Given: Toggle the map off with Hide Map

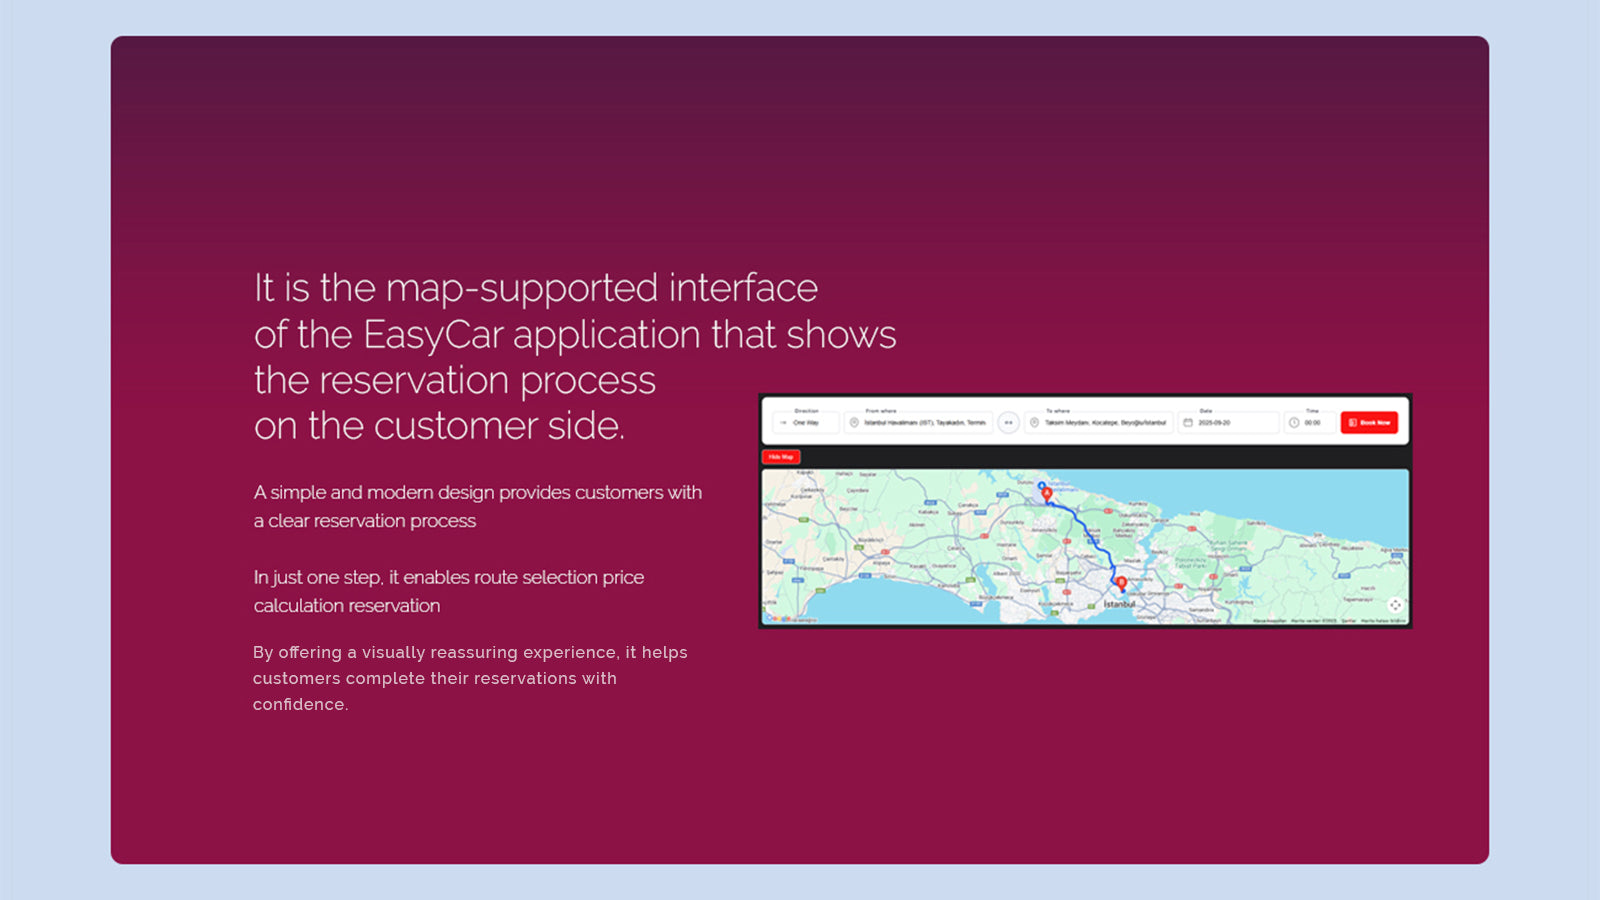Looking at the screenshot, I should coord(781,456).
